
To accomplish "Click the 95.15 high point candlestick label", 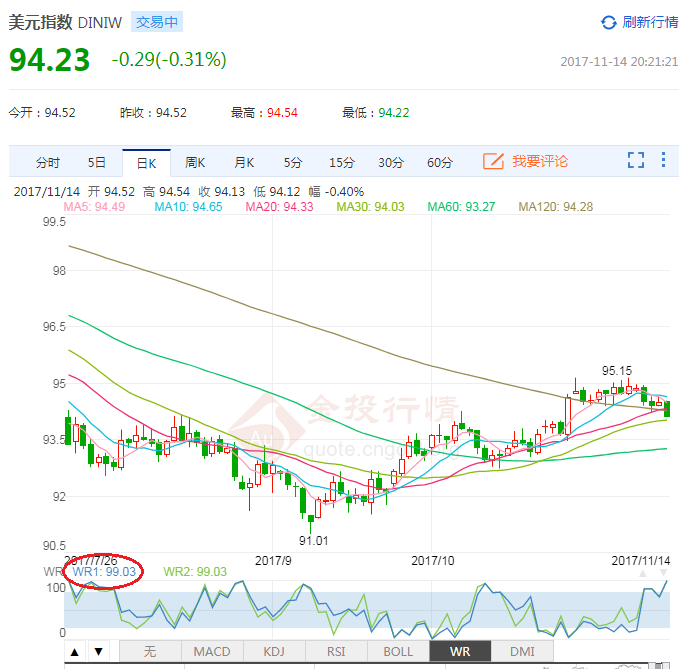I will click(616, 371).
